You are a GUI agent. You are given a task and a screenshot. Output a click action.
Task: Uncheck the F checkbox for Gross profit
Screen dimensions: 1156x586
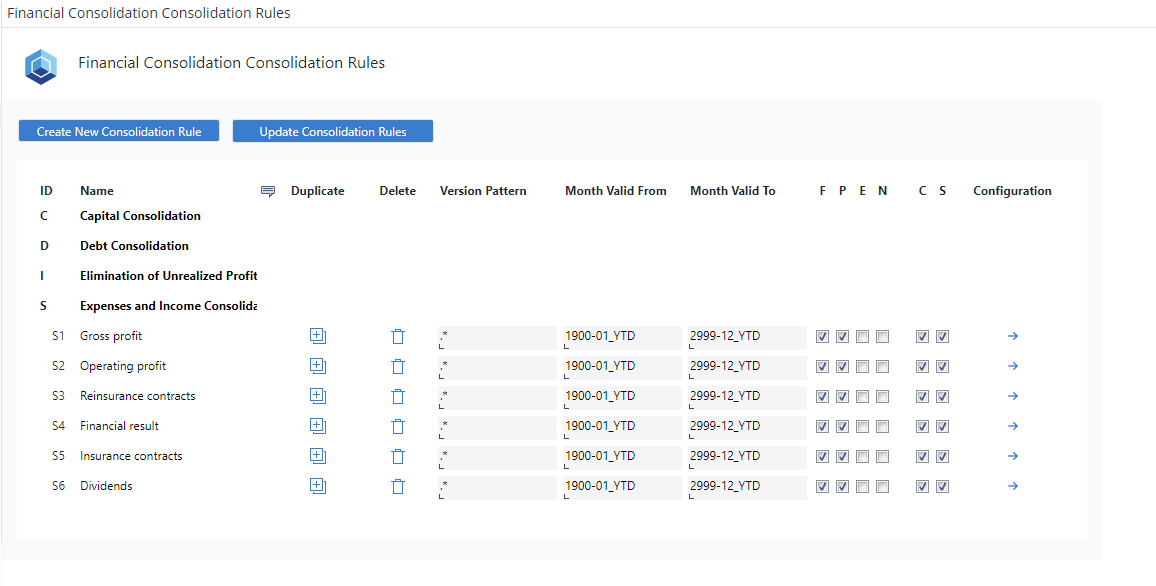[822, 336]
